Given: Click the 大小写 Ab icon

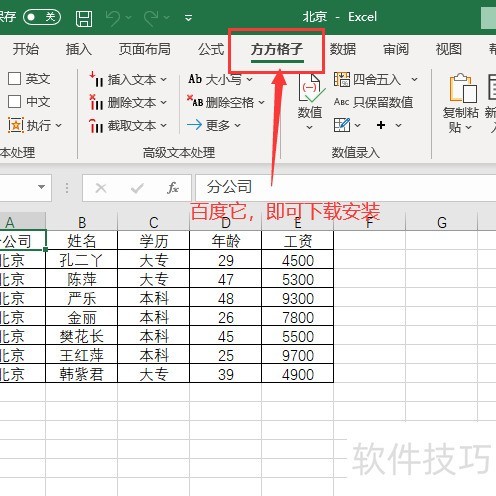Looking at the screenshot, I should click(195, 79).
